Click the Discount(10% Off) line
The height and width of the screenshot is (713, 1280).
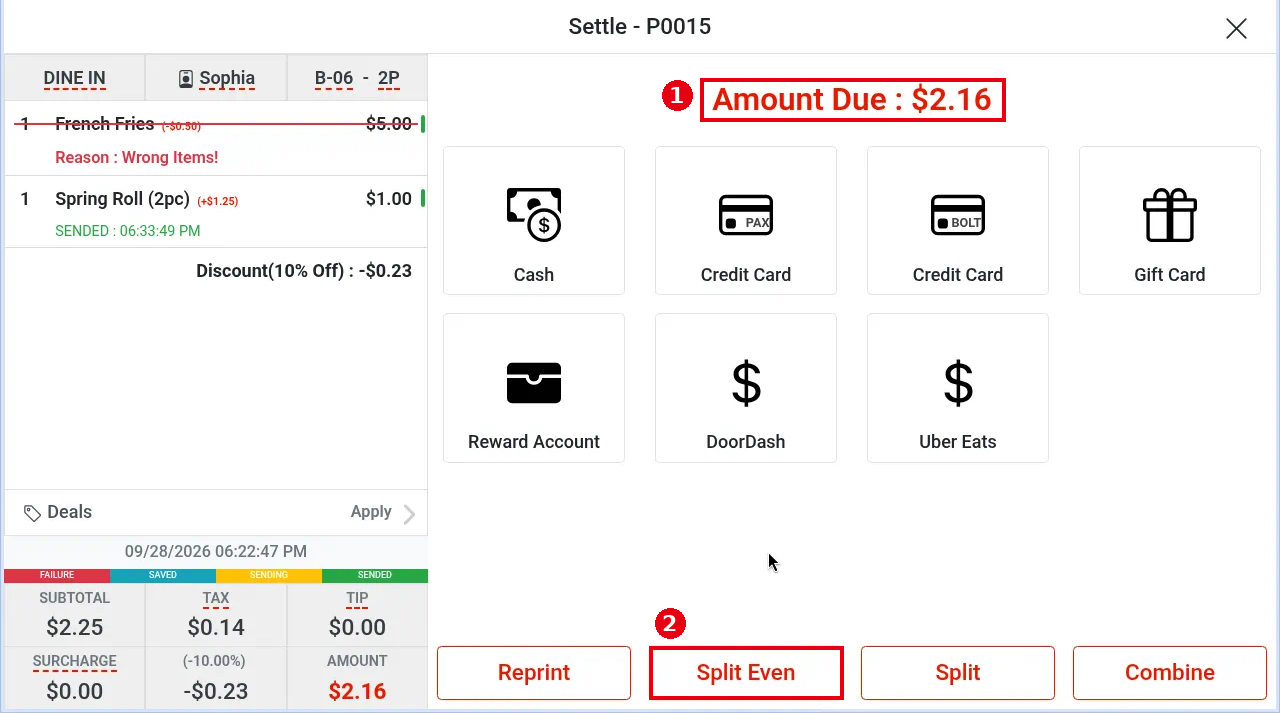304,271
